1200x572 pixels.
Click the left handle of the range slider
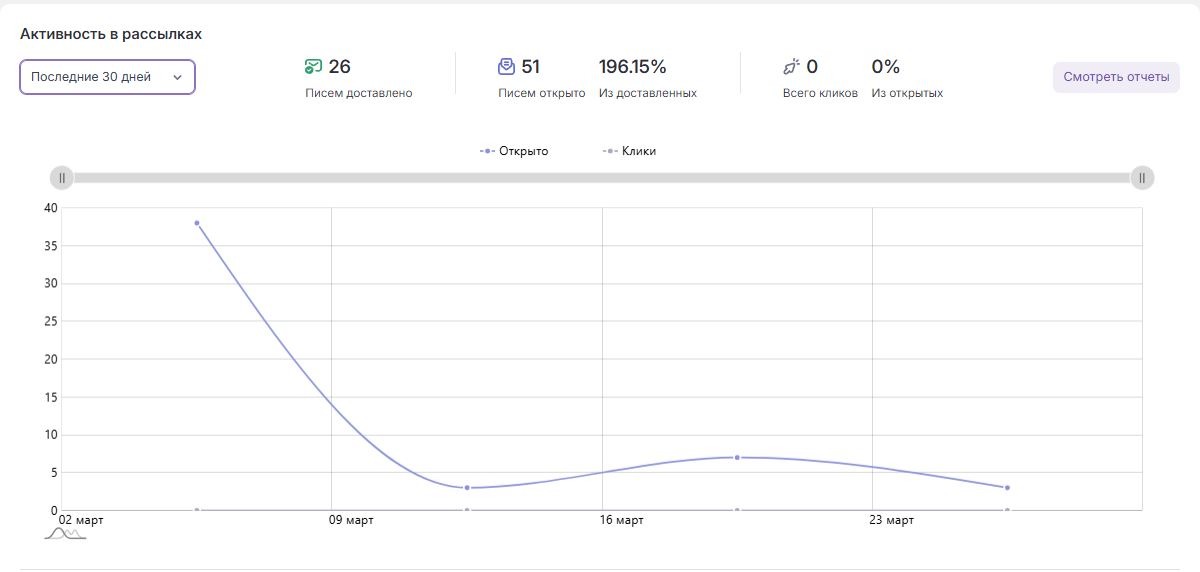point(62,178)
